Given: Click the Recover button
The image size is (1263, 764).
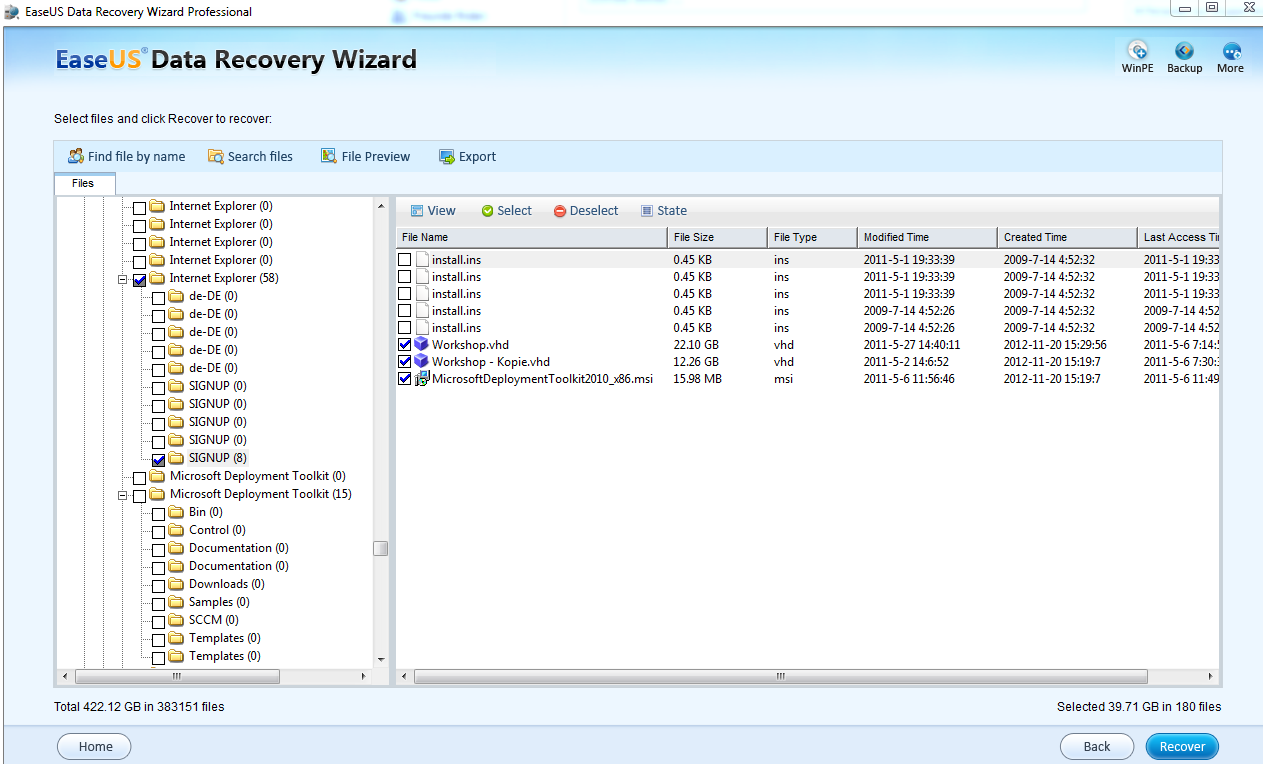Looking at the screenshot, I should coord(1183,746).
